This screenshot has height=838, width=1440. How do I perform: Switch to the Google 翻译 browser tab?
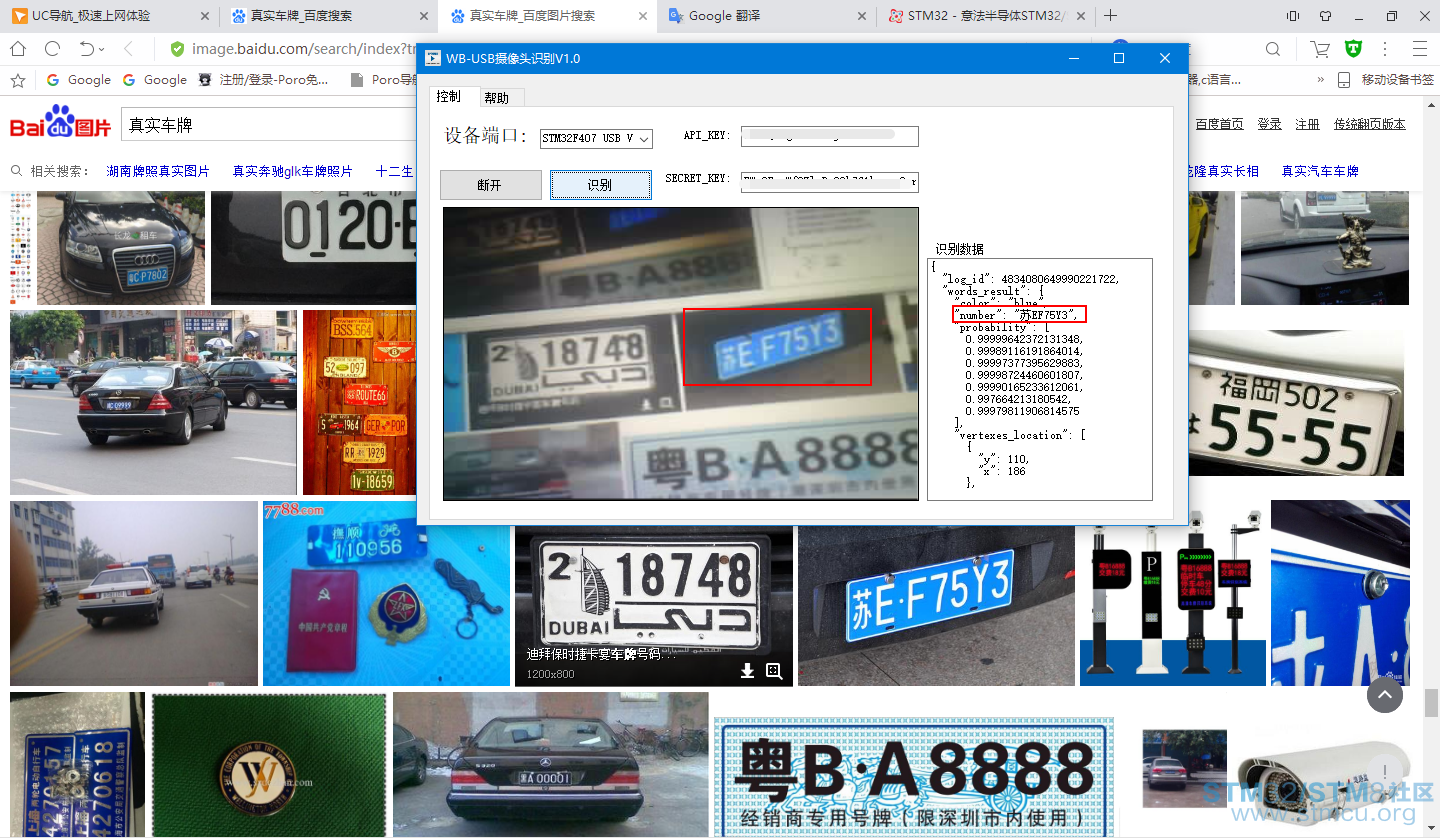point(766,16)
